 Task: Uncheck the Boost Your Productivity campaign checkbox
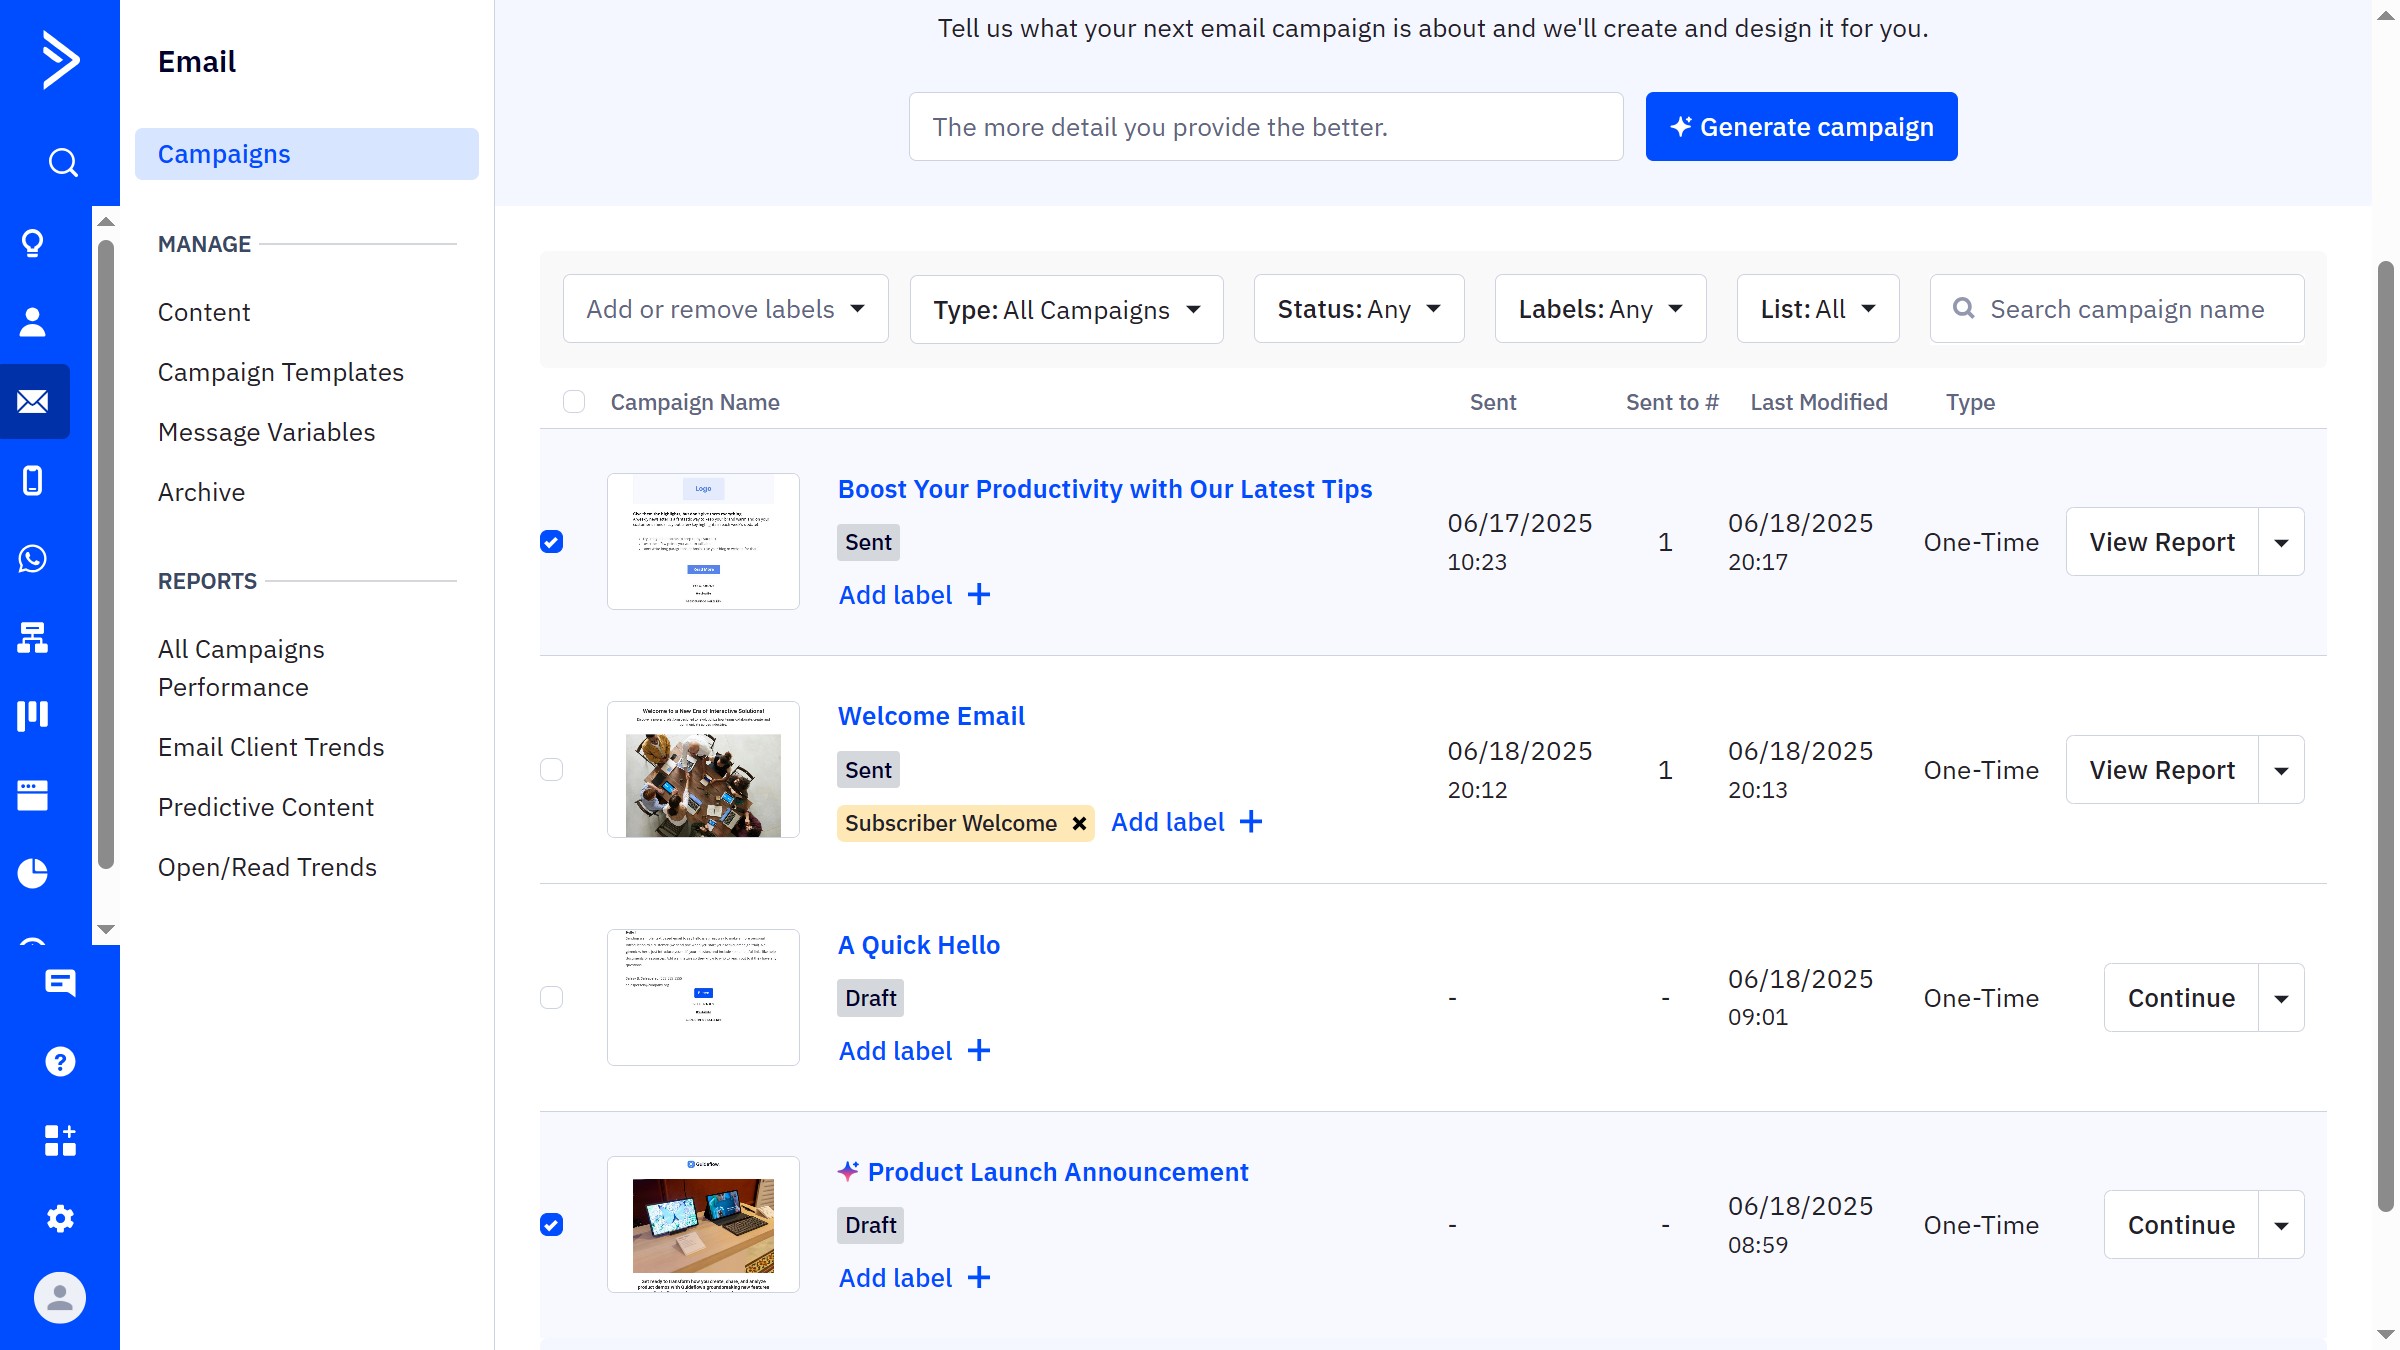tap(552, 542)
